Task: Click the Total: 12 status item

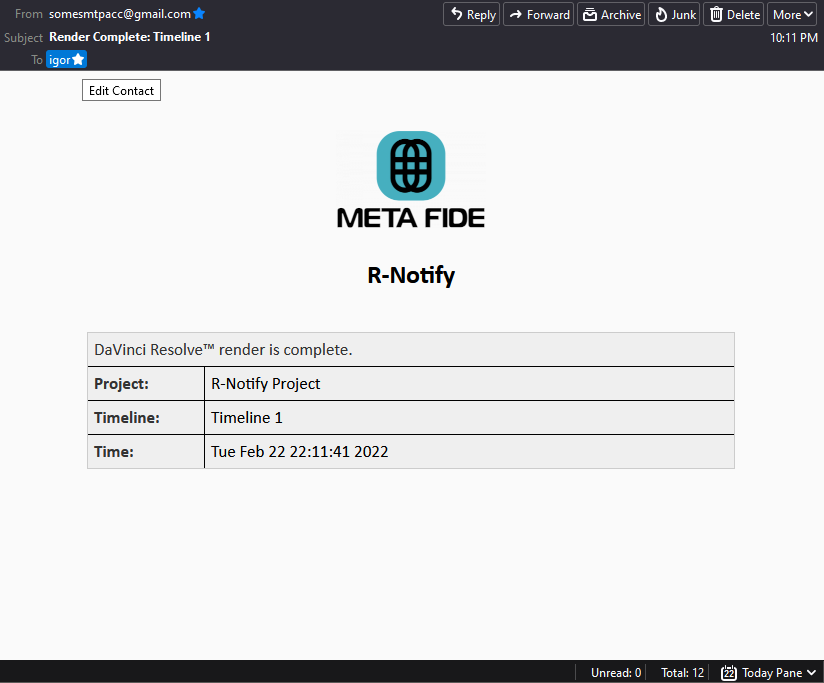Action: [681, 672]
